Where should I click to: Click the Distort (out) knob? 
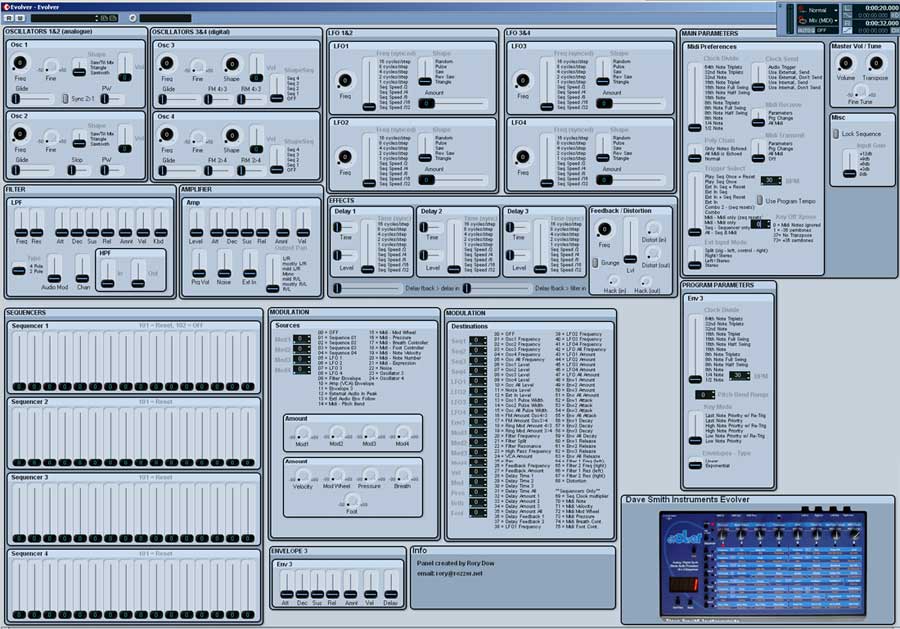pos(654,254)
